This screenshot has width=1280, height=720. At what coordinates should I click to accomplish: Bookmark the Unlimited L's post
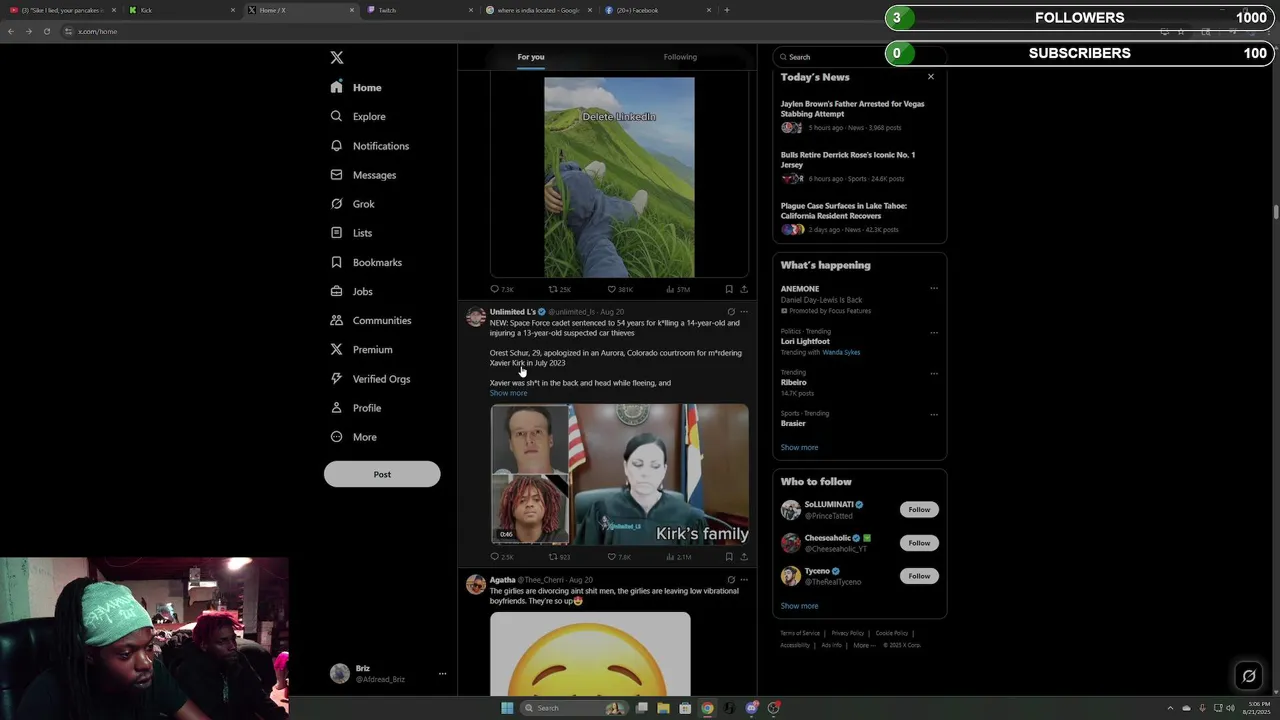click(x=729, y=556)
